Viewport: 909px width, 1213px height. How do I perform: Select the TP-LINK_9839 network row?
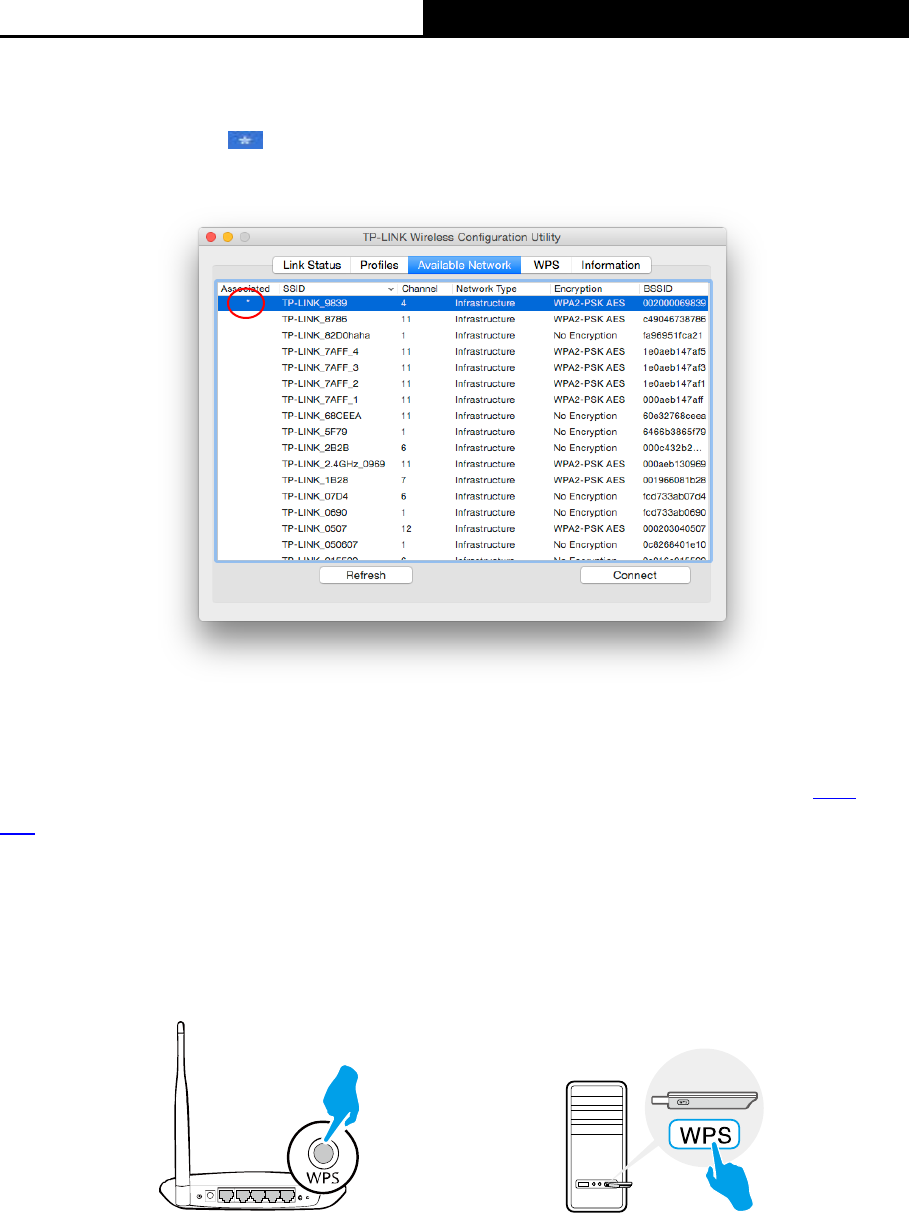coord(464,303)
